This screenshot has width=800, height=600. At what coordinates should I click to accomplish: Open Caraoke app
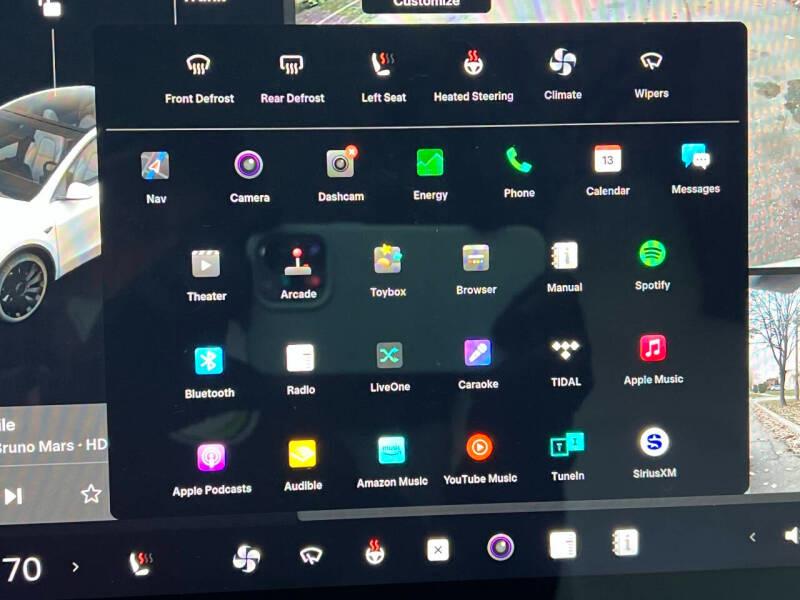[477, 353]
